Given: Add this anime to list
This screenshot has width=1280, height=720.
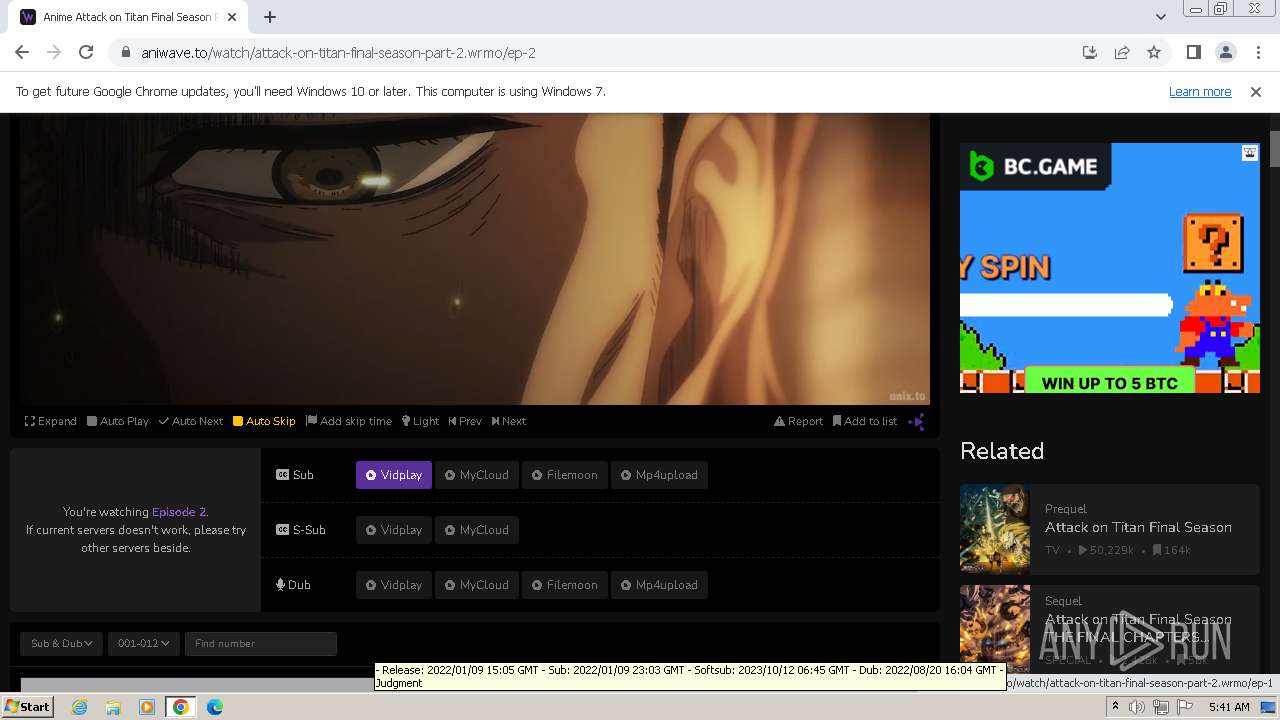Looking at the screenshot, I should 865,421.
